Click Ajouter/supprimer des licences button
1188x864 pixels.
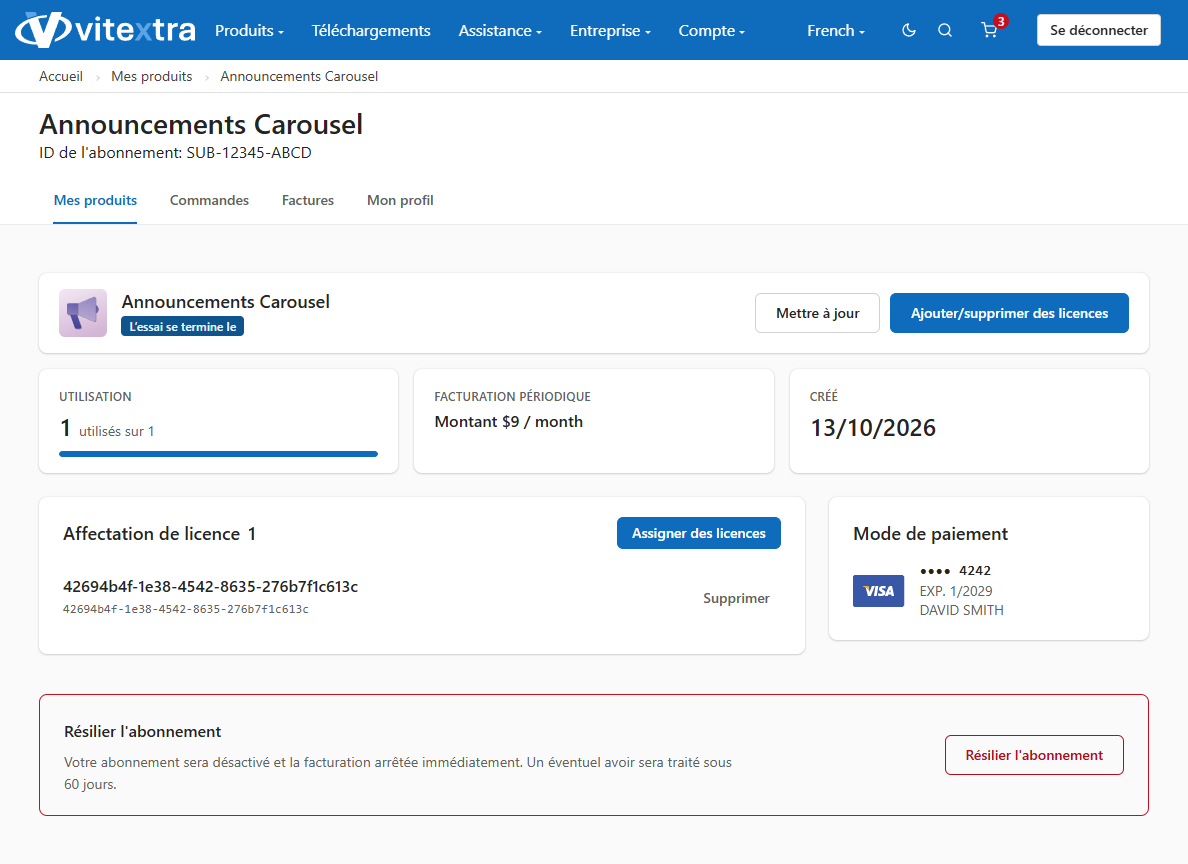click(x=1009, y=313)
